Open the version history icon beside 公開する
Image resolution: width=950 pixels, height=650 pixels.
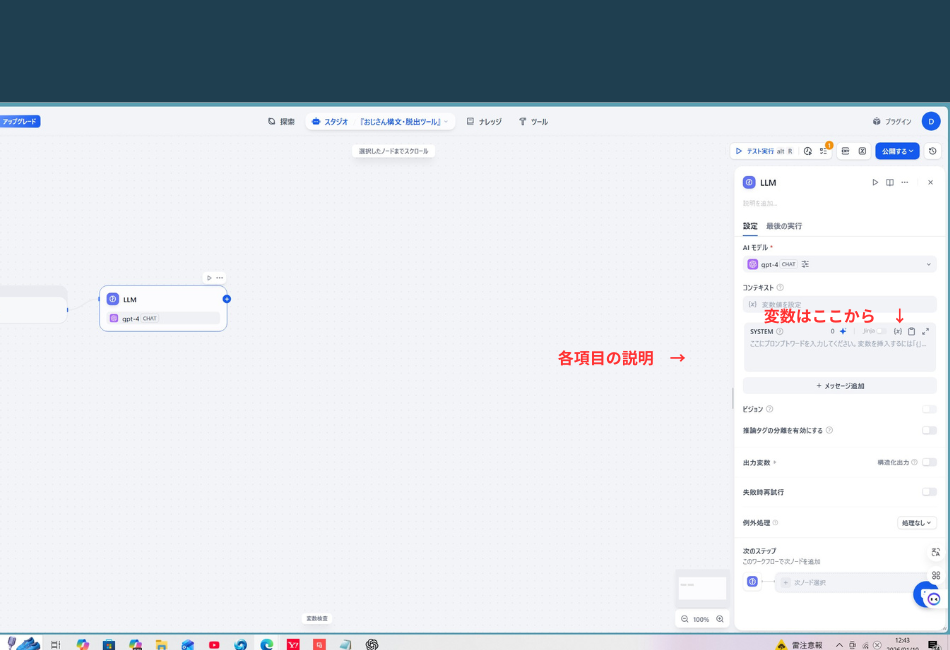(932, 150)
